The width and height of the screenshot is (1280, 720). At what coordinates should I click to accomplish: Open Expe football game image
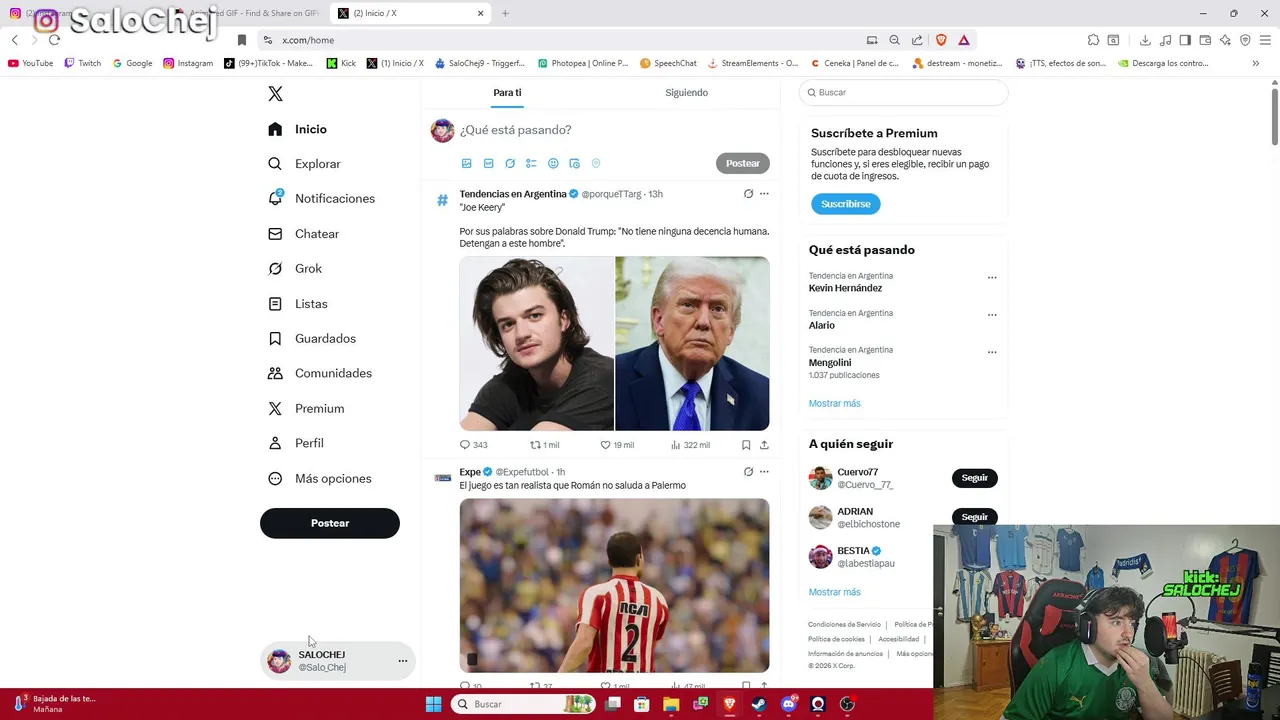click(614, 586)
